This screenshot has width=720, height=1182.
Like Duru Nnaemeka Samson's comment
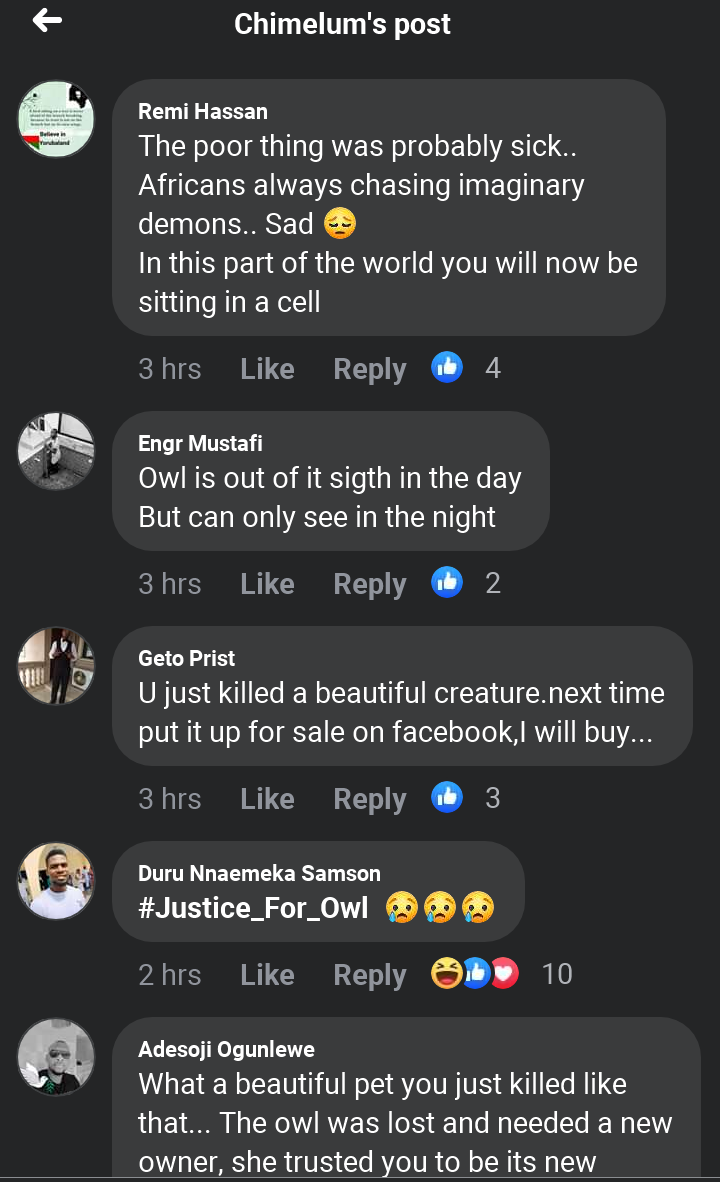pos(267,975)
